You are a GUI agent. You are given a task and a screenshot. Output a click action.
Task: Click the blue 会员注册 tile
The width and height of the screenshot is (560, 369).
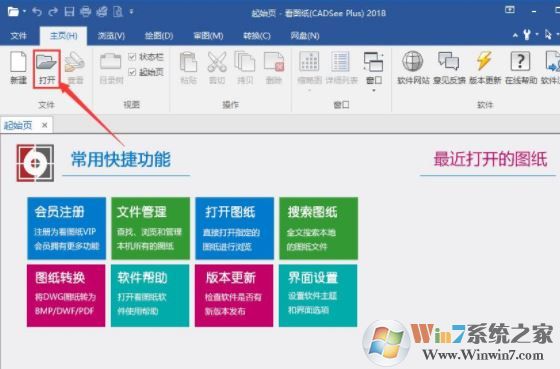point(66,228)
